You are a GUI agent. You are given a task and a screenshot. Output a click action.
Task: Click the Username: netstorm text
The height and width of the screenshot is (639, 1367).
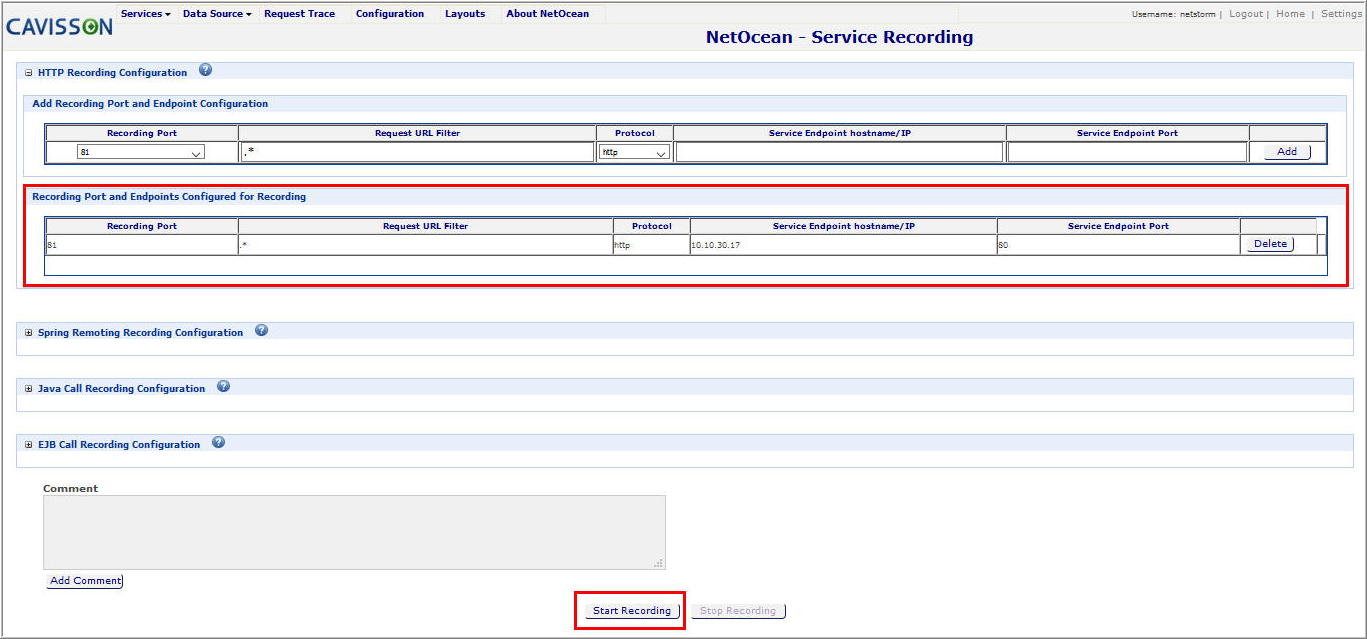coord(1173,14)
